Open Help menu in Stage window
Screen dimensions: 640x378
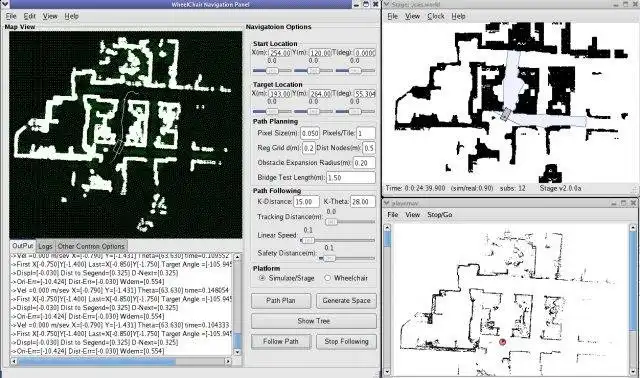pyautogui.click(x=458, y=16)
